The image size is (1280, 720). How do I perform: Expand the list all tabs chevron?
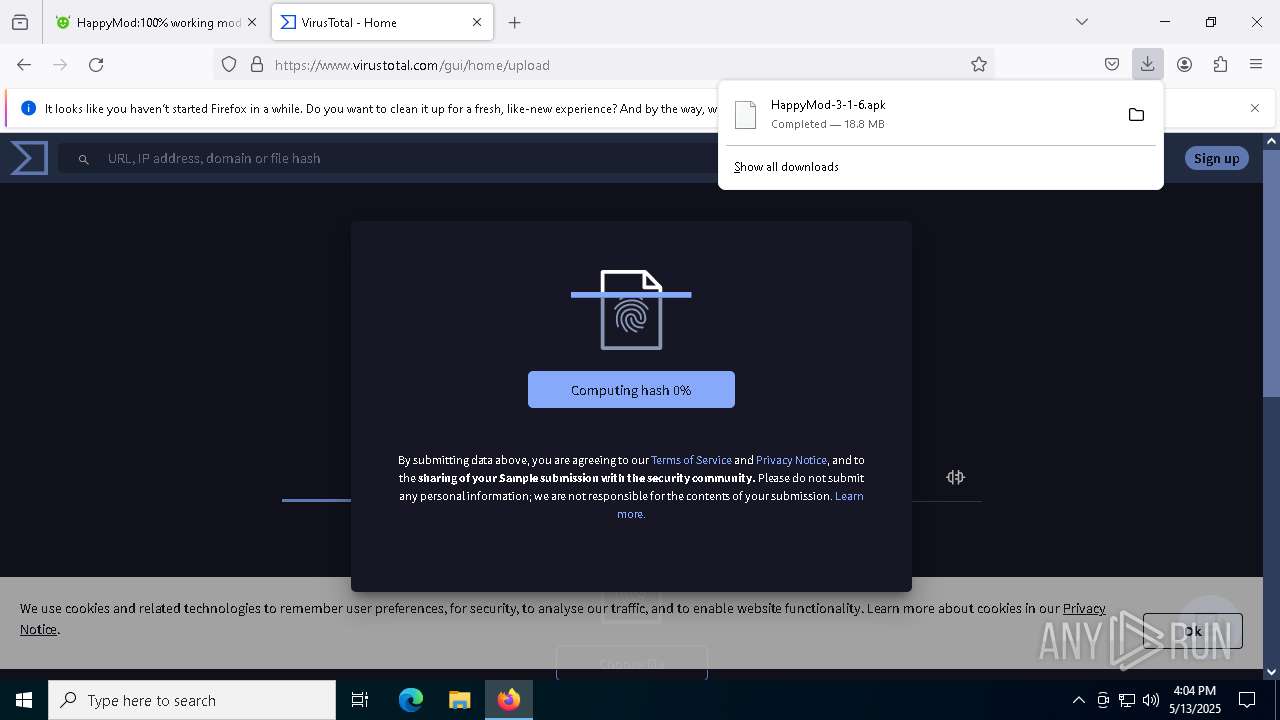1081,22
